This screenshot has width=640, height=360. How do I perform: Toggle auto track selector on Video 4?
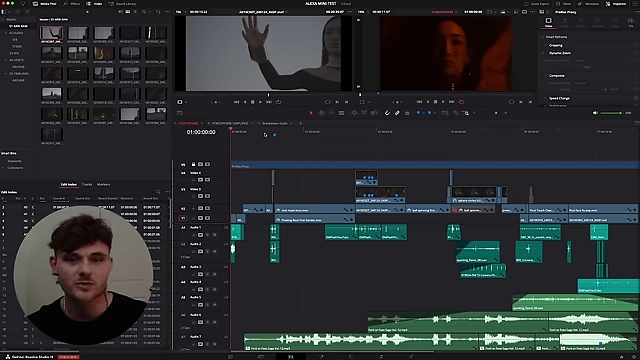click(x=200, y=180)
